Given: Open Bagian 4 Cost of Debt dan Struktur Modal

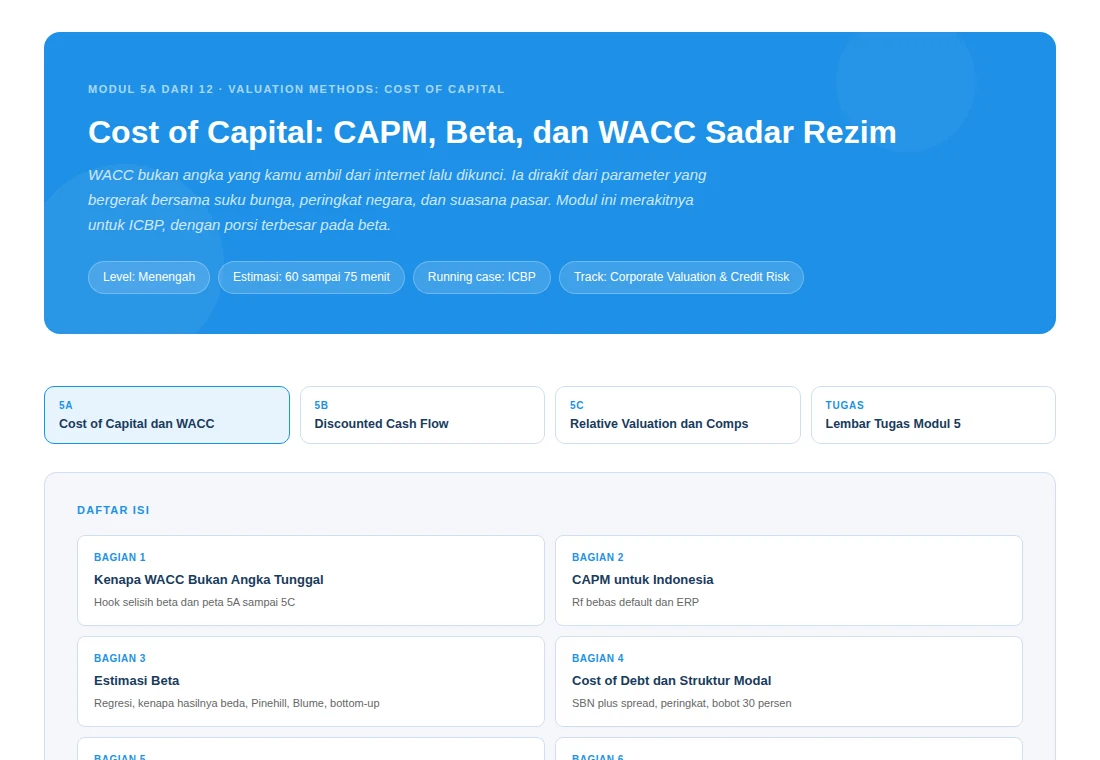Looking at the screenshot, I should [x=789, y=681].
